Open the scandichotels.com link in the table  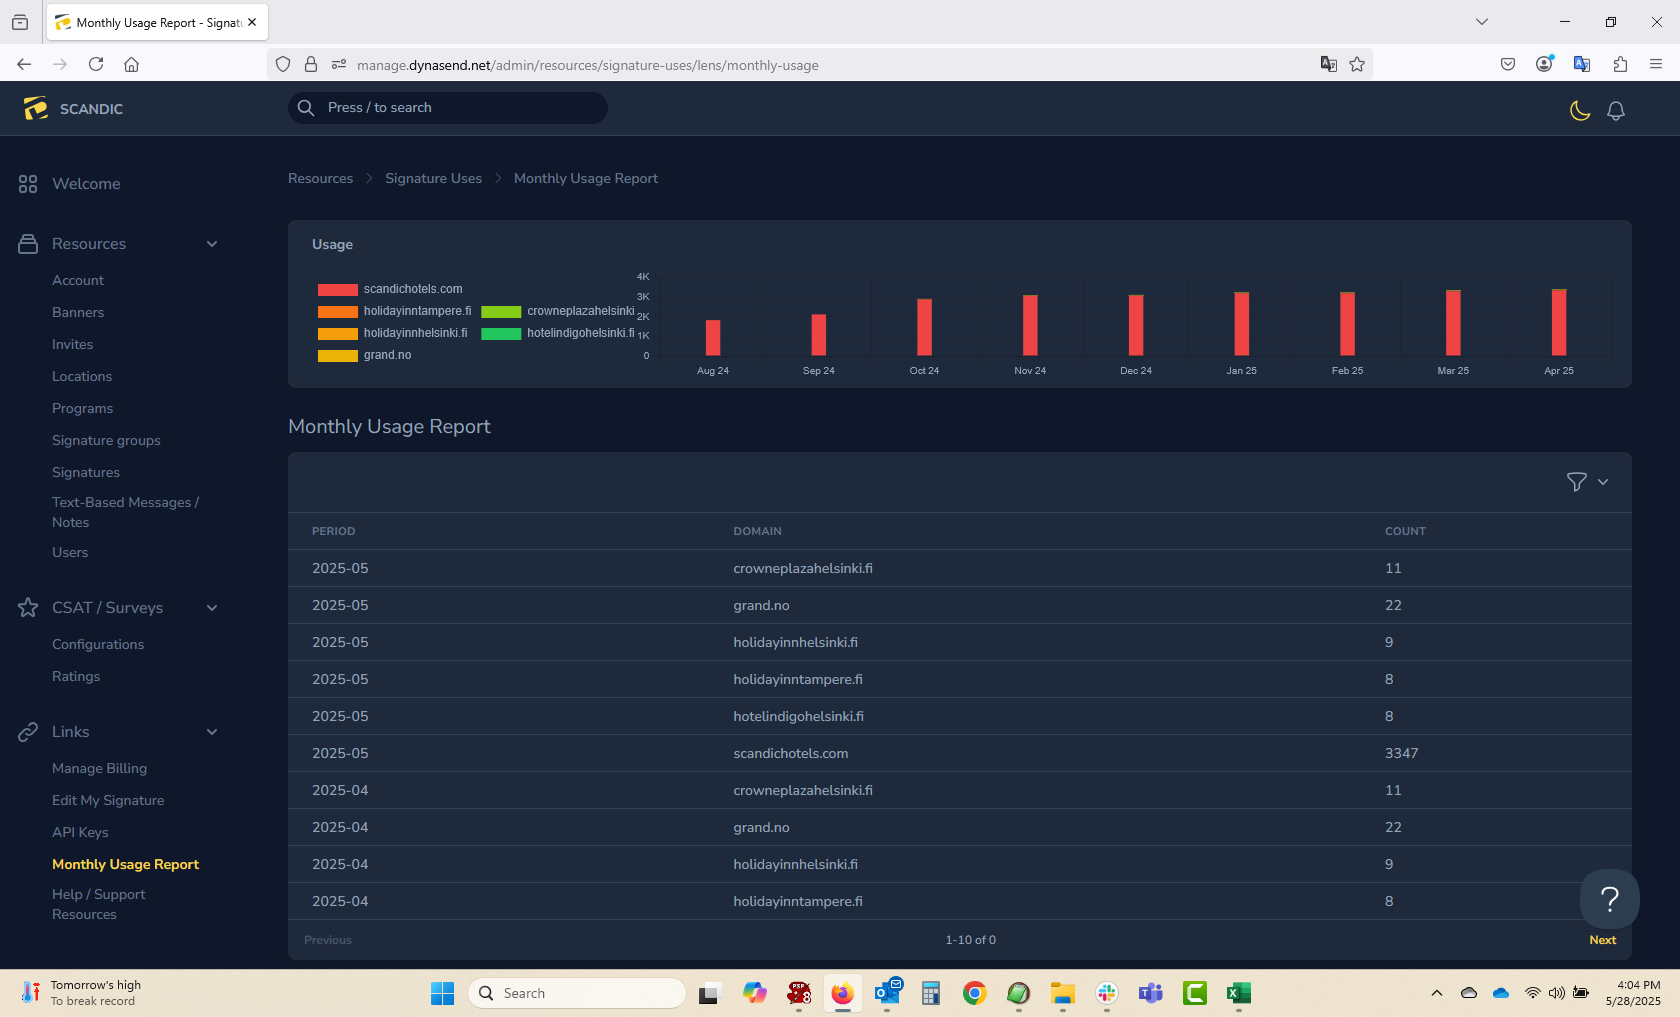tap(790, 753)
